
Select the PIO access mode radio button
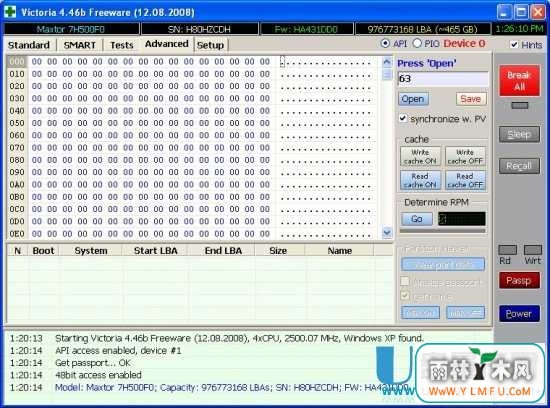pos(417,43)
